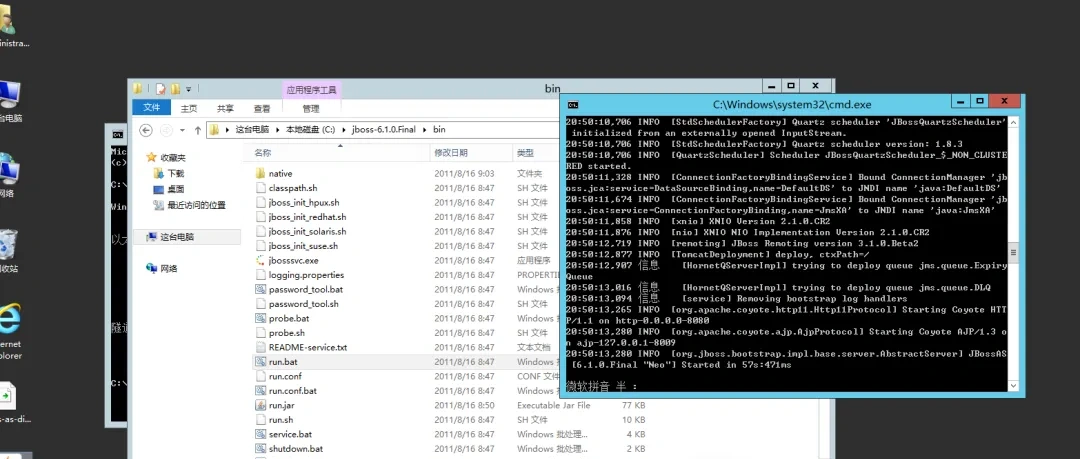The width and height of the screenshot is (1080, 459).
Task: Select the run.conf.bat batch icon
Action: 260,391
